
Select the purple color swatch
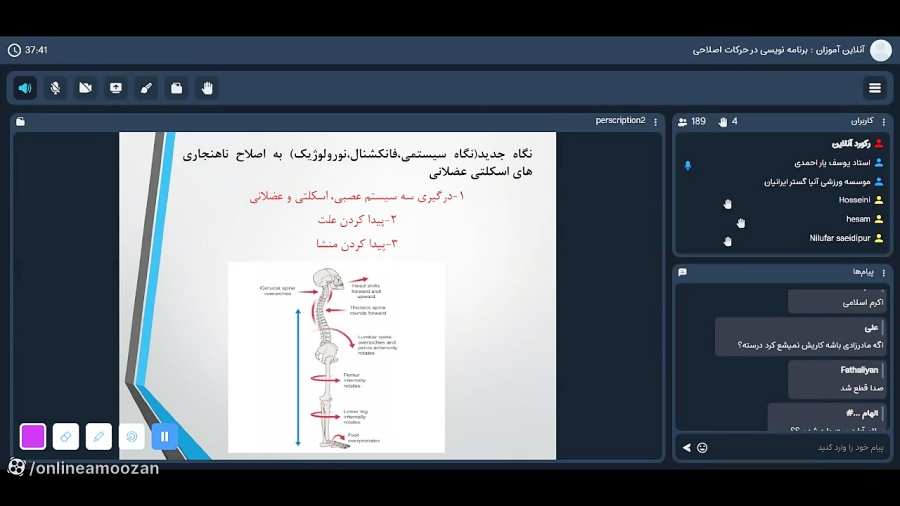(x=33, y=437)
